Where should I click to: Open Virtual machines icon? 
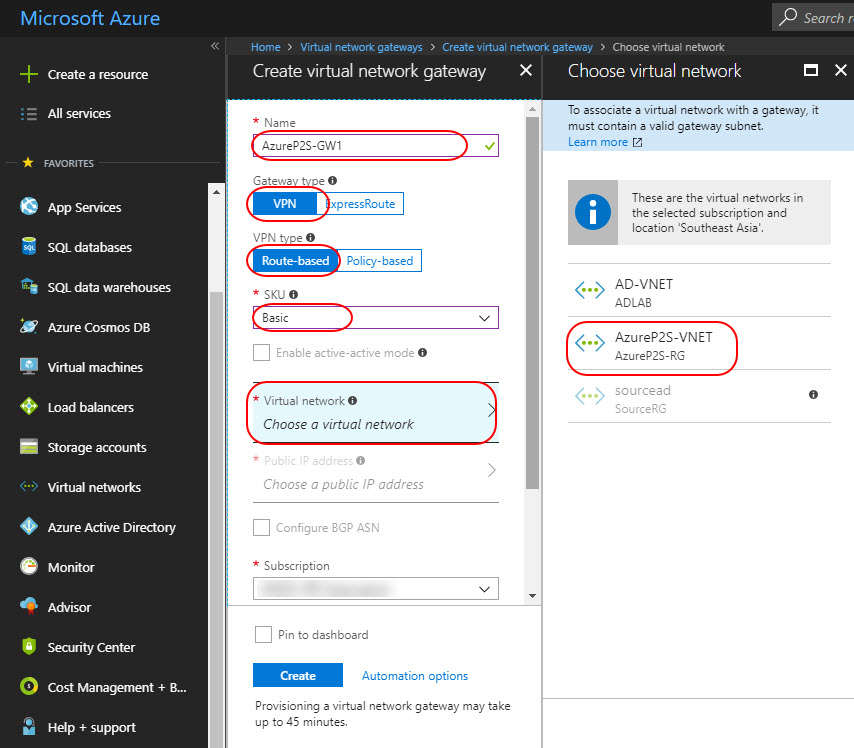[x=29, y=366]
